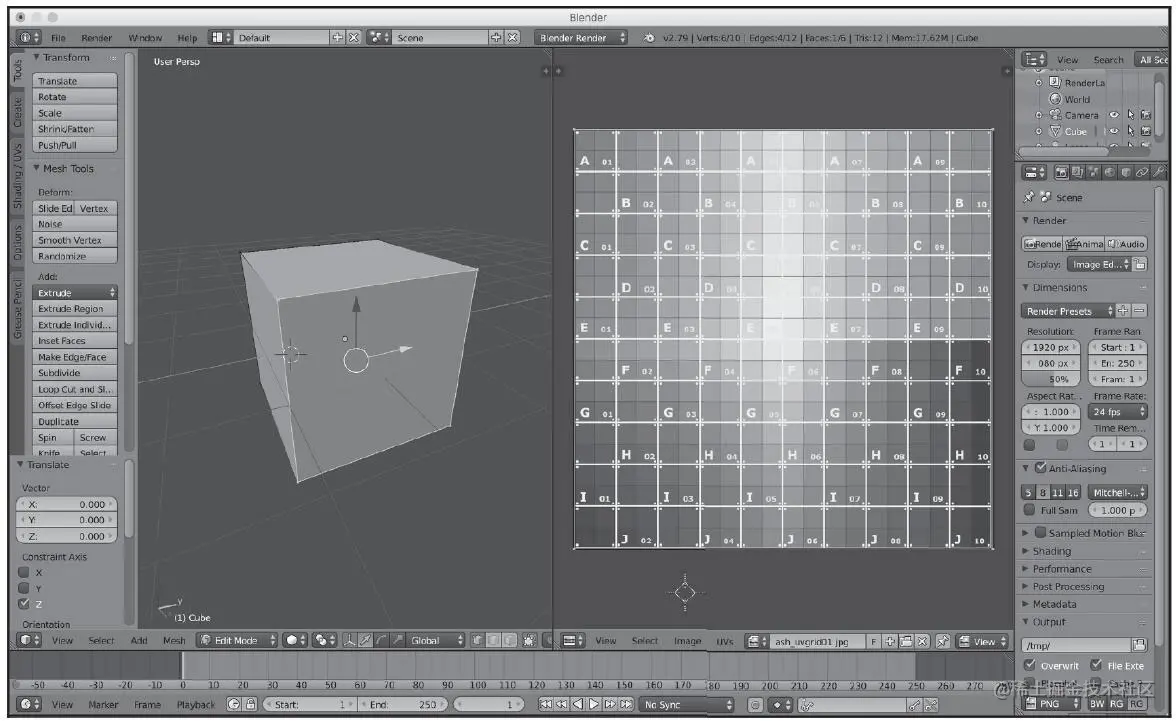Click the Inset Faces button

[74, 341]
